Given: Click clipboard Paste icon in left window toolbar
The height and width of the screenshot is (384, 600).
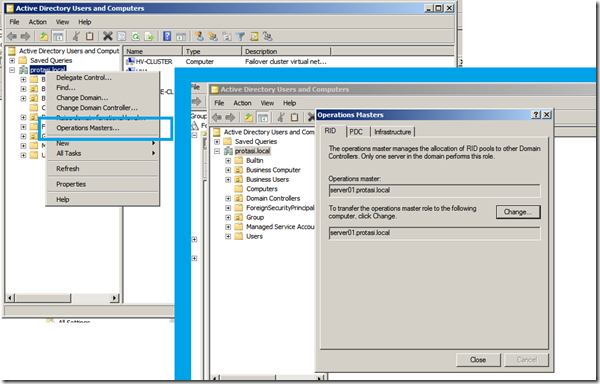Looking at the screenshot, I should click(x=90, y=36).
